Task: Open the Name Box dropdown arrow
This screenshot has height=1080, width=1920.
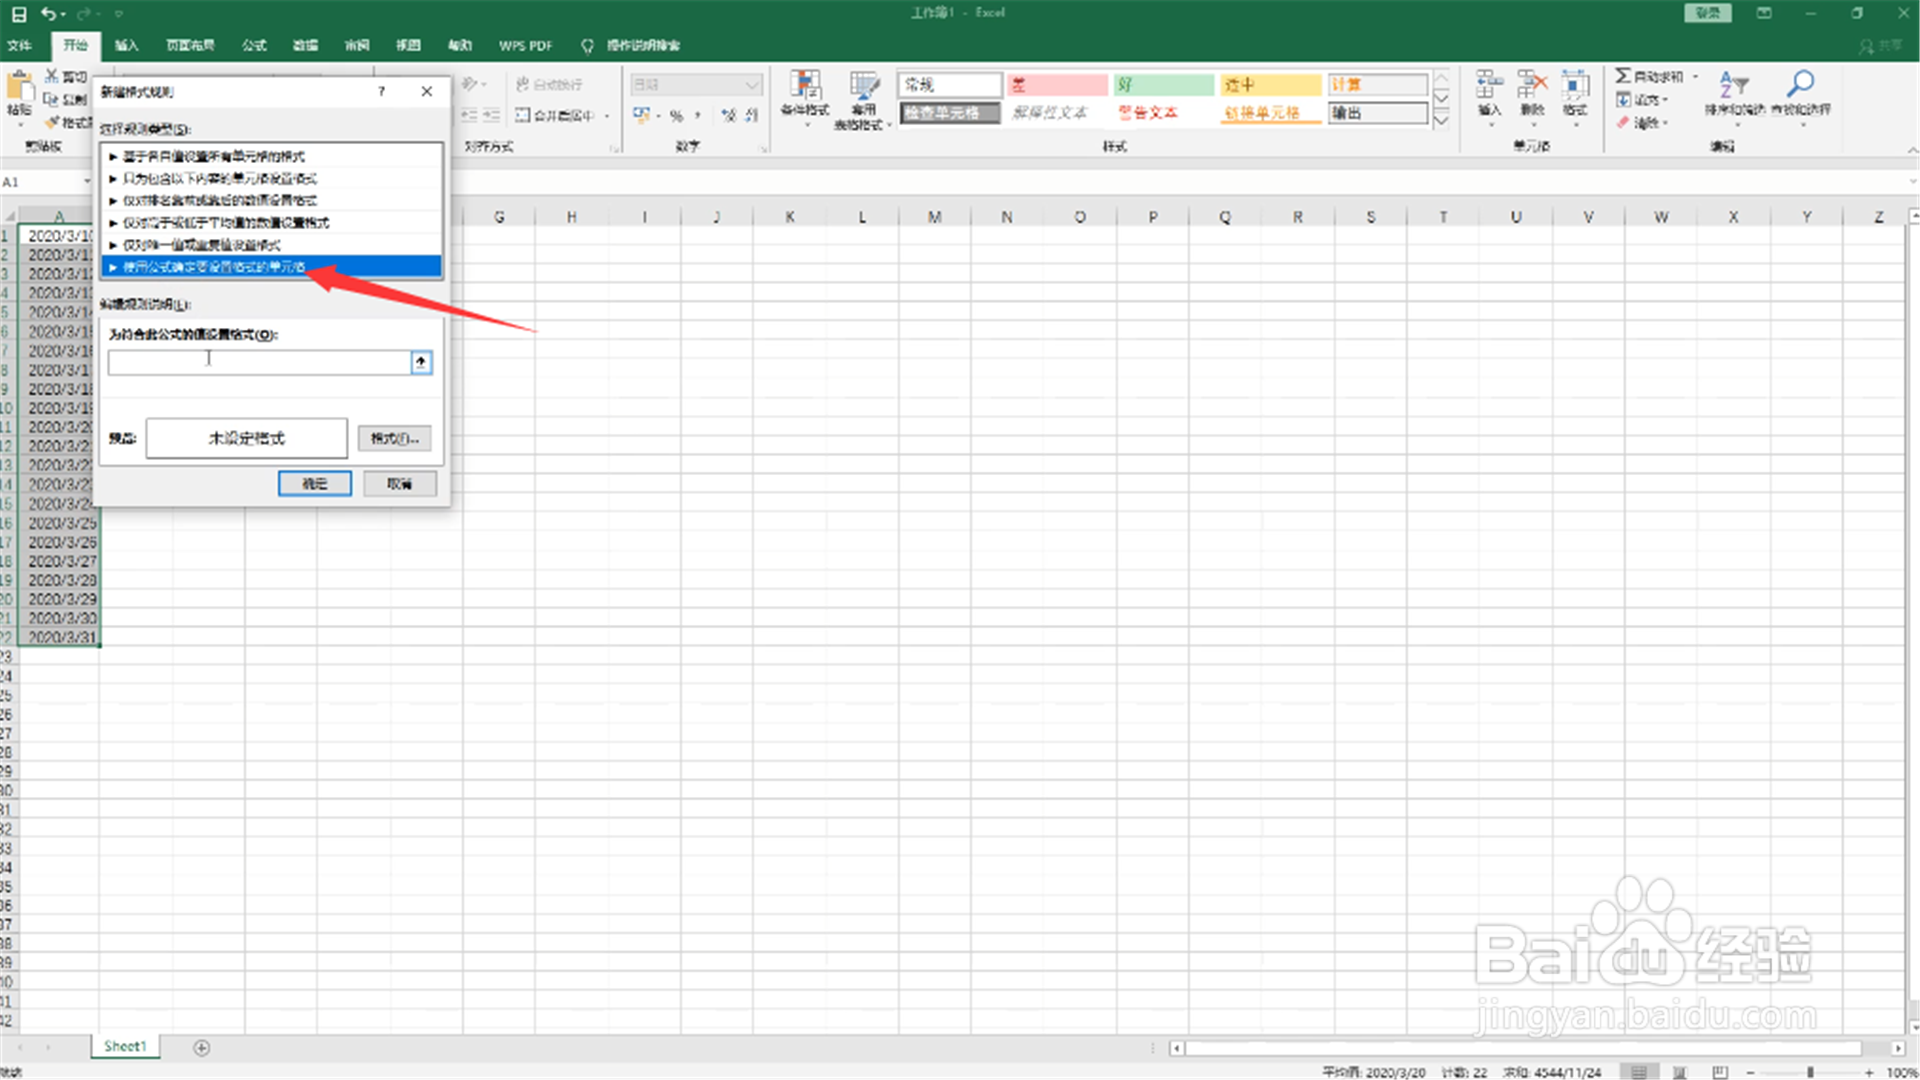Action: coord(87,181)
